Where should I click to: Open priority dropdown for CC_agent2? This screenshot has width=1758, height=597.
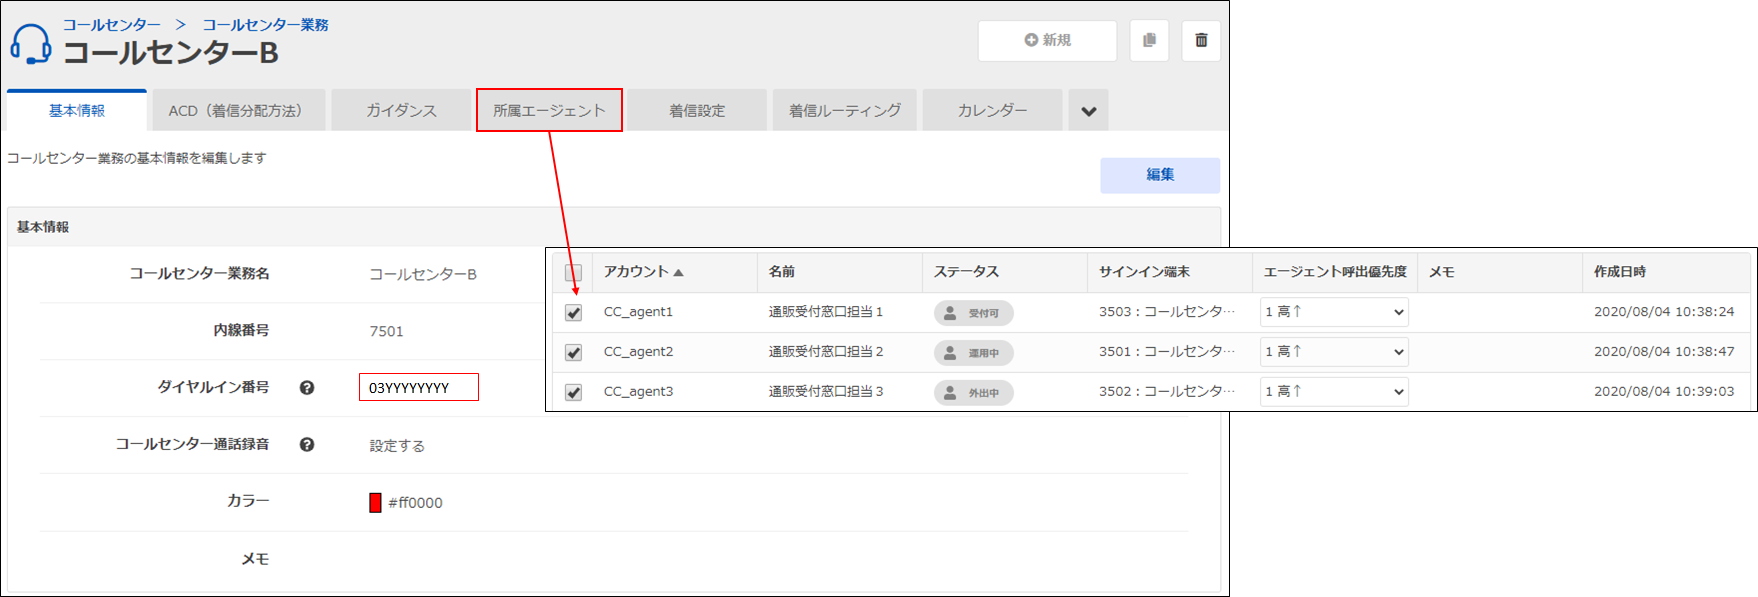click(1334, 352)
